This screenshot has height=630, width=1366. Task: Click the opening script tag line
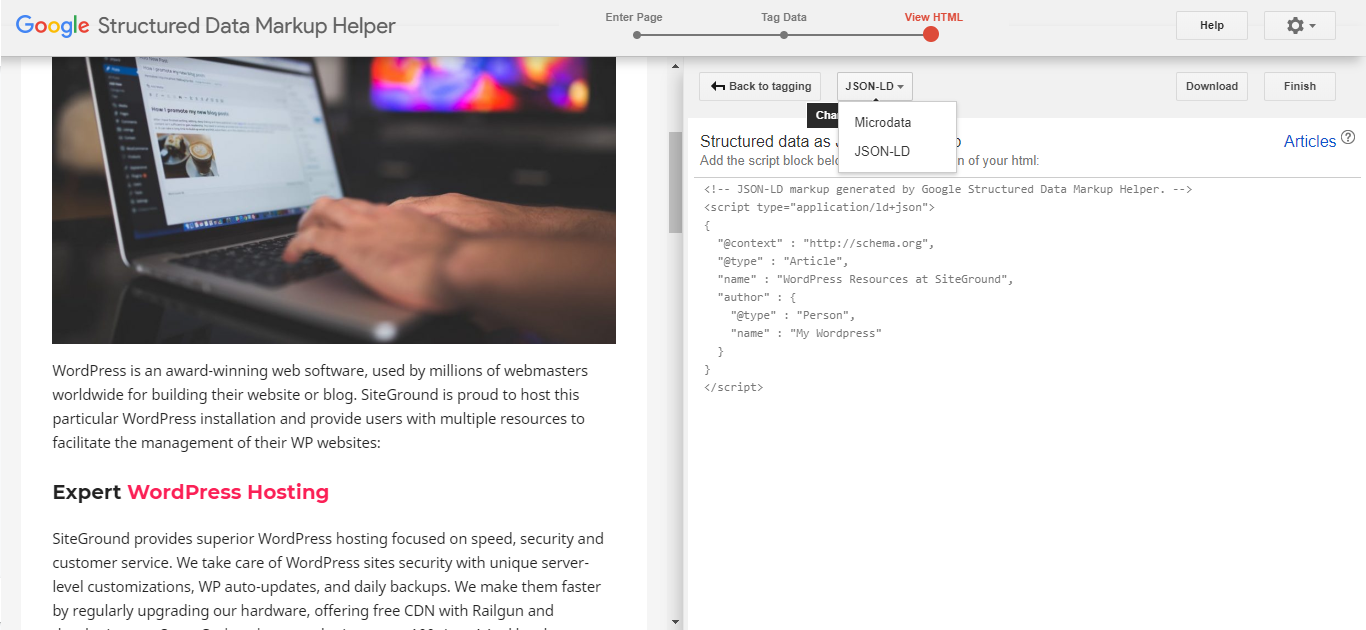[819, 207]
